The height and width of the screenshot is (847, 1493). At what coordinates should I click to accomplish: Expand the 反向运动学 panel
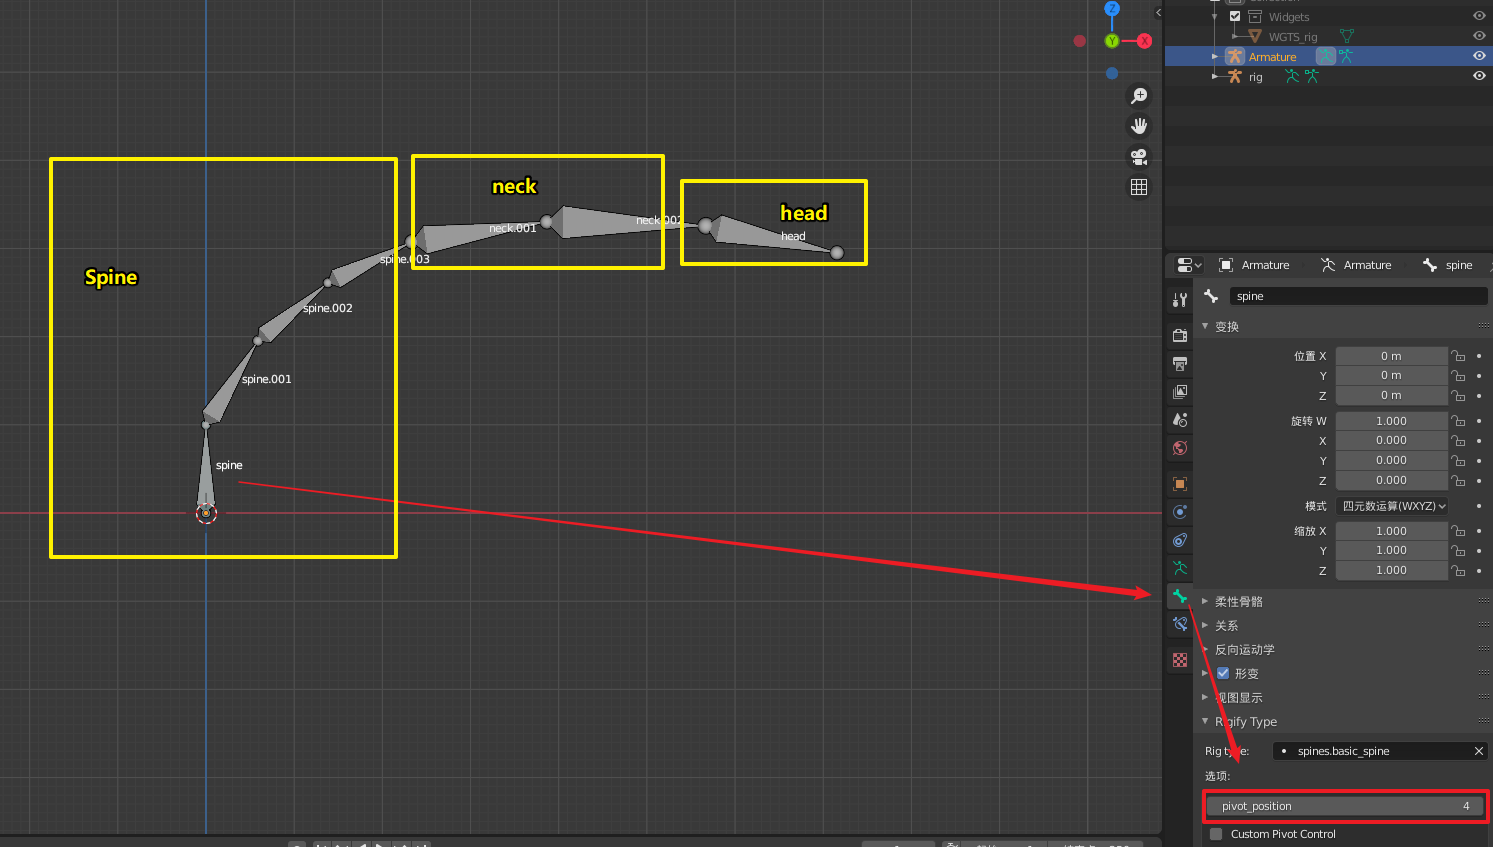[x=1205, y=649]
